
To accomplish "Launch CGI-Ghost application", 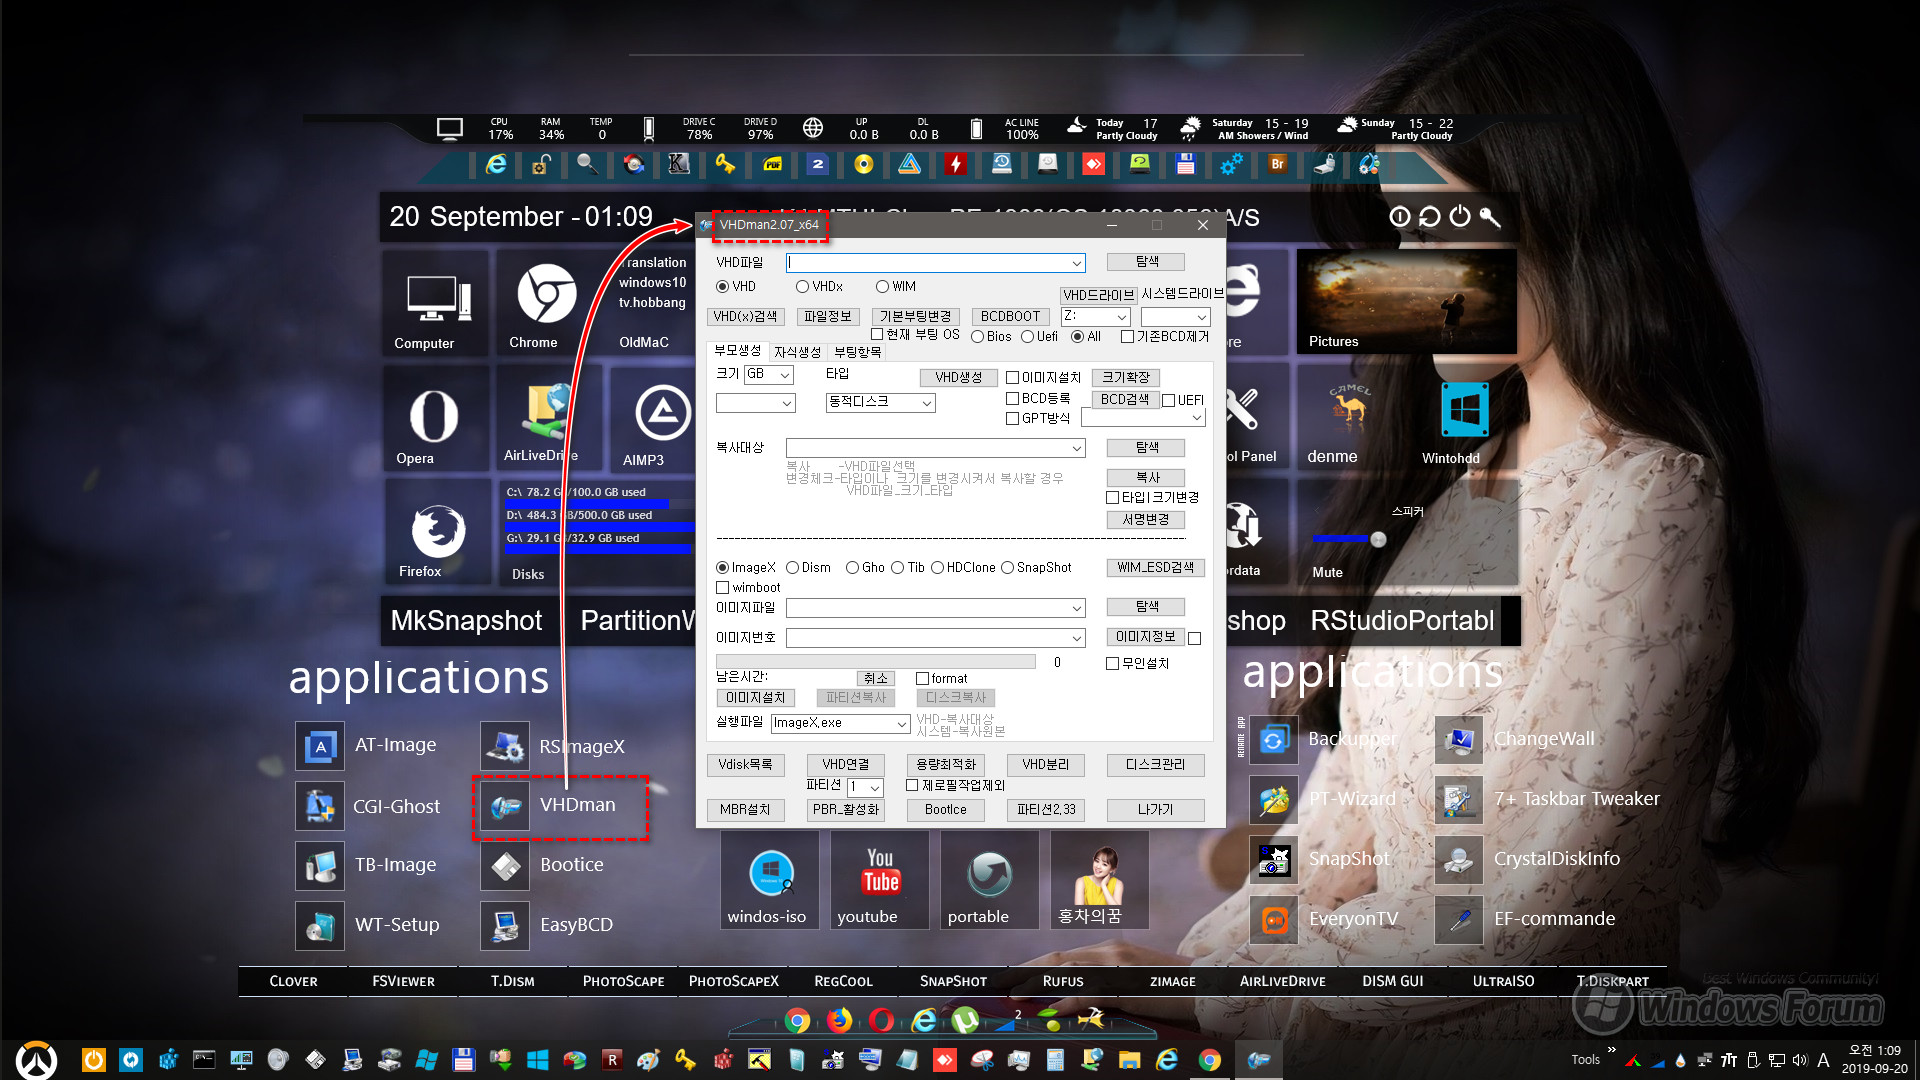I will click(x=320, y=806).
